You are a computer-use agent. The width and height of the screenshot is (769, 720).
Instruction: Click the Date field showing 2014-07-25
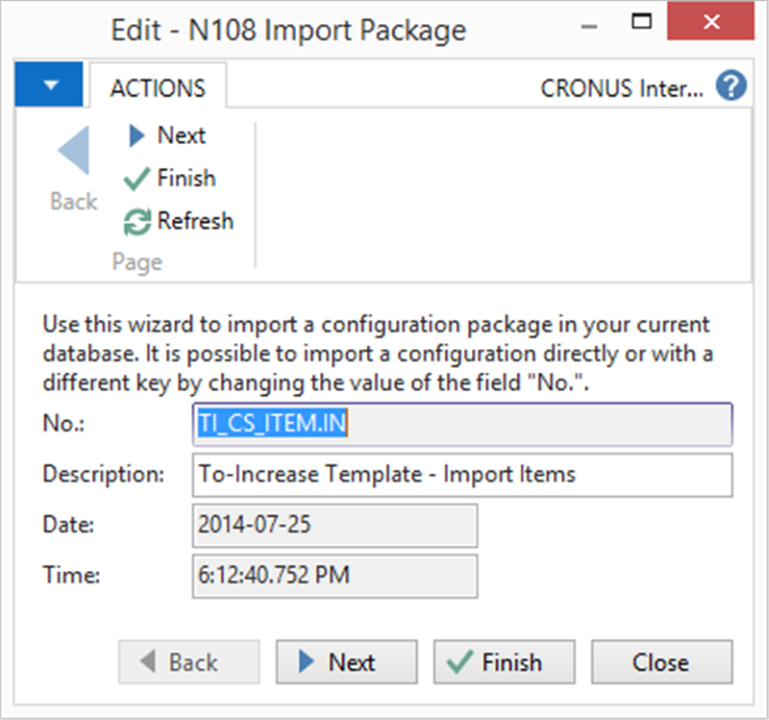point(335,525)
